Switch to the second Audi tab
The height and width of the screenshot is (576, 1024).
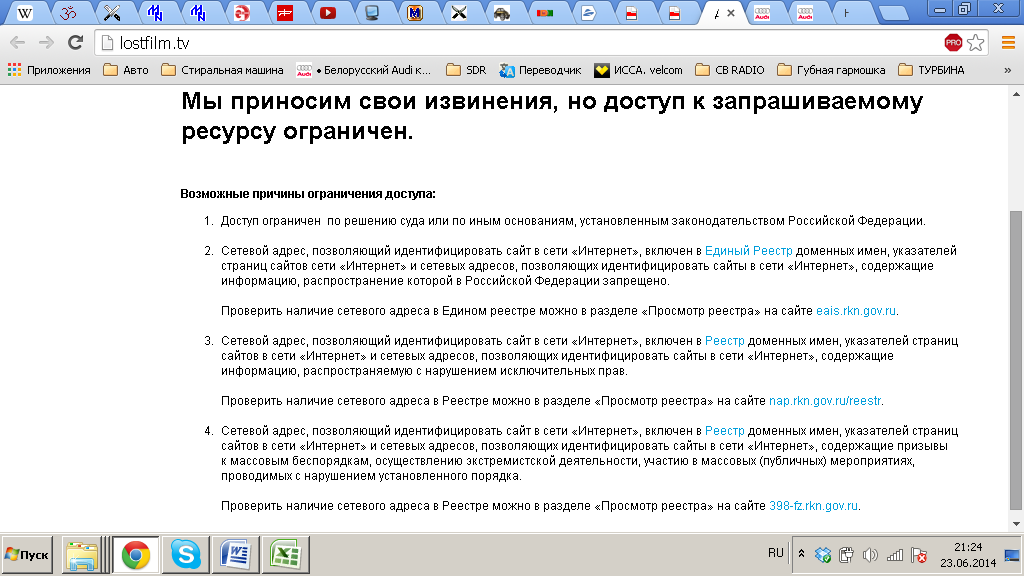coord(805,12)
